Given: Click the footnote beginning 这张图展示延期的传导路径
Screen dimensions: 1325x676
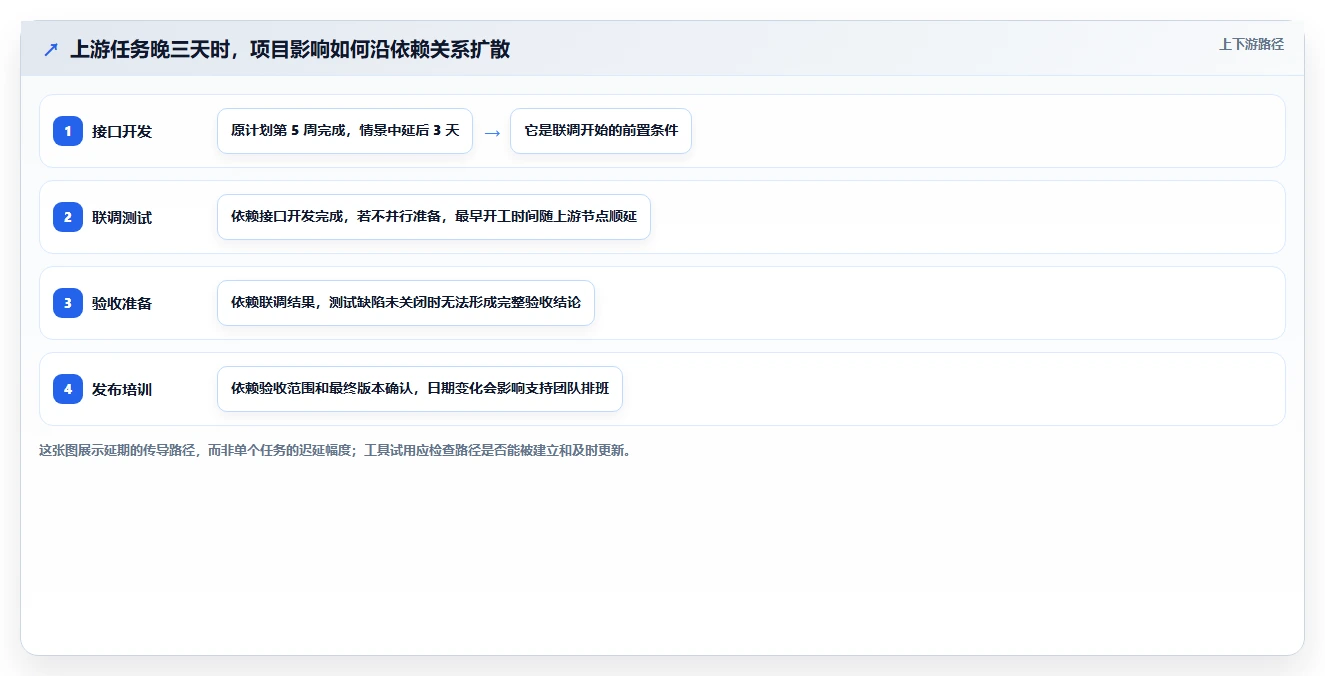Looking at the screenshot, I should 335,450.
